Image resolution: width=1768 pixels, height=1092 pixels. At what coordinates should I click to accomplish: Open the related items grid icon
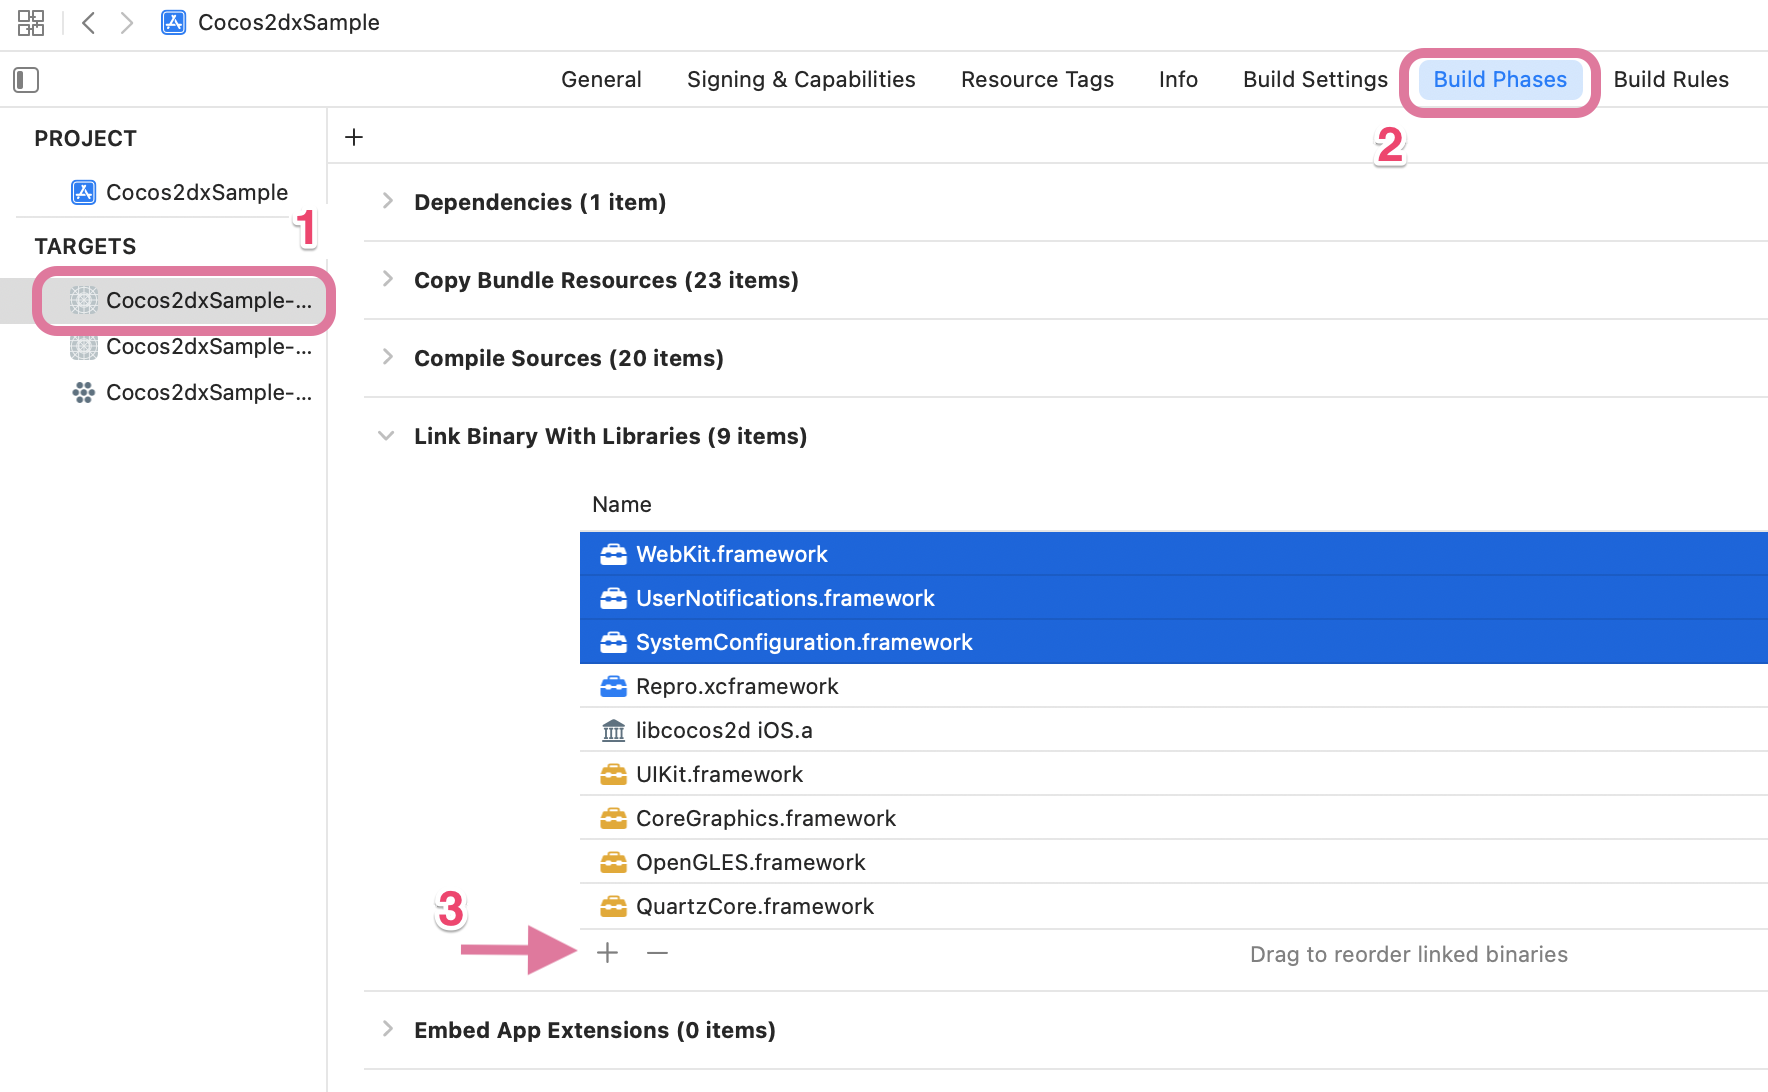tap(31, 23)
